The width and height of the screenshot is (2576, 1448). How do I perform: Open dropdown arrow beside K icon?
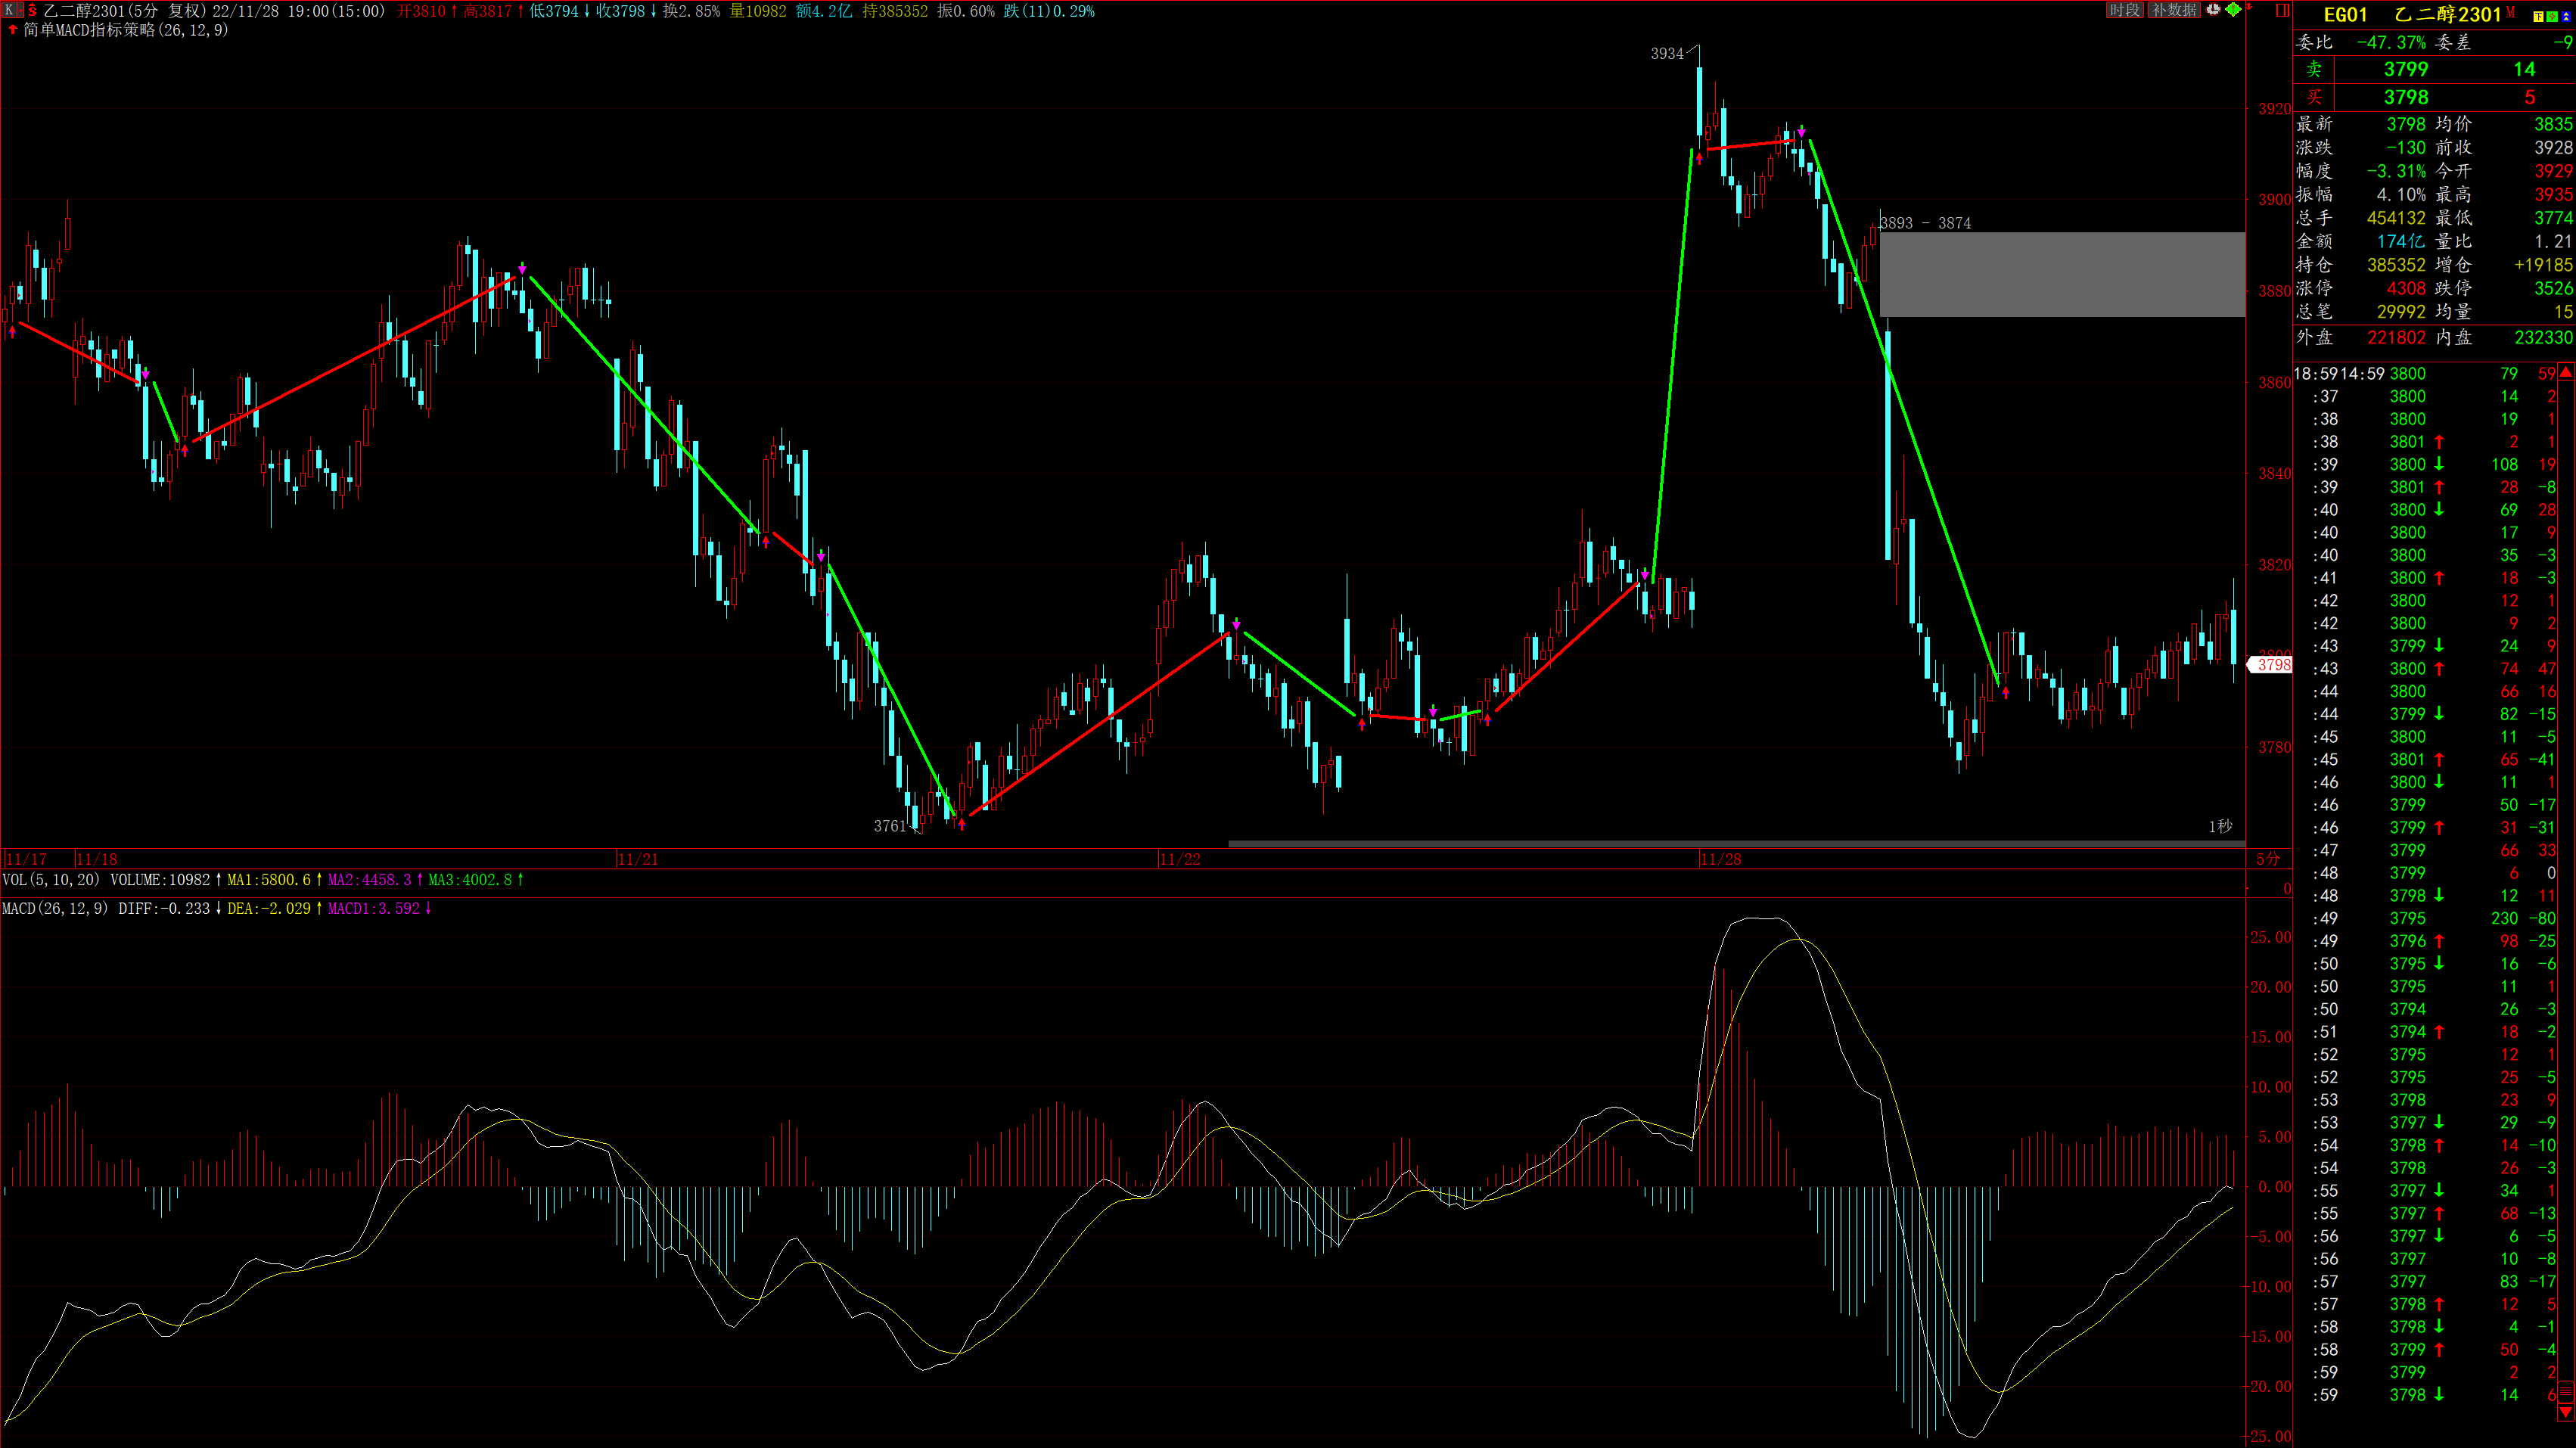[21, 10]
